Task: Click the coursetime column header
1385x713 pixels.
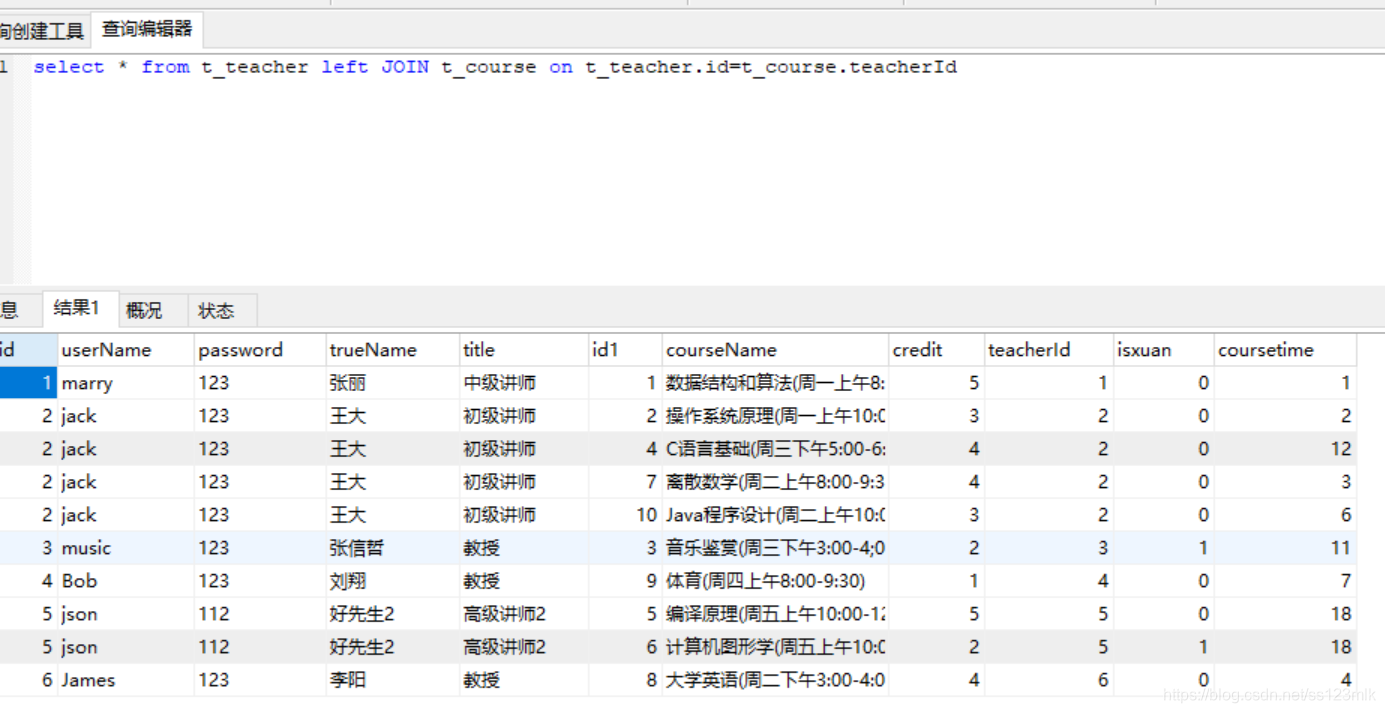Action: pos(1285,350)
